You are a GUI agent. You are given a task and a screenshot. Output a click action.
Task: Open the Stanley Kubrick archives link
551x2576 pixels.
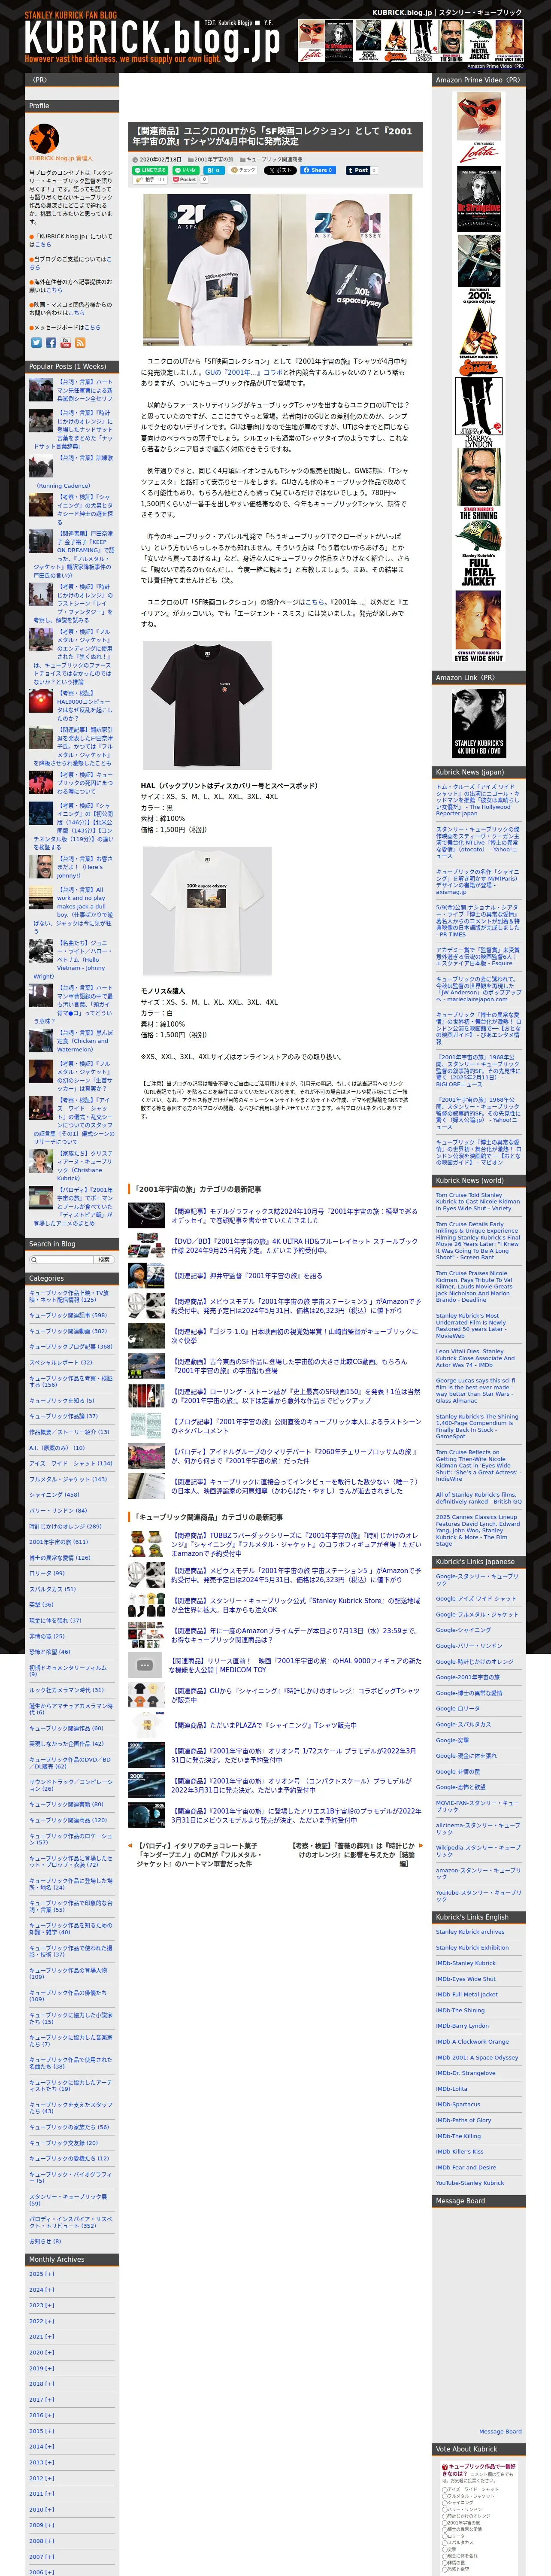point(470,1932)
